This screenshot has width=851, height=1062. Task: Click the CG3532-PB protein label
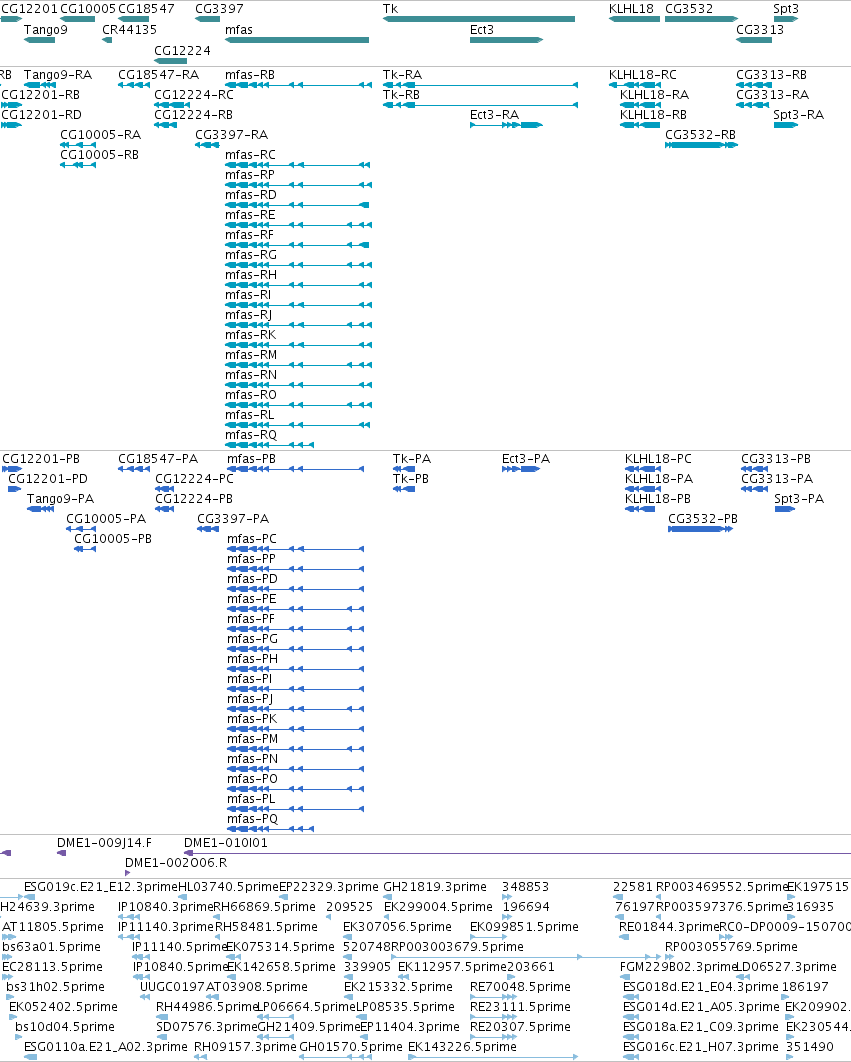point(703,519)
